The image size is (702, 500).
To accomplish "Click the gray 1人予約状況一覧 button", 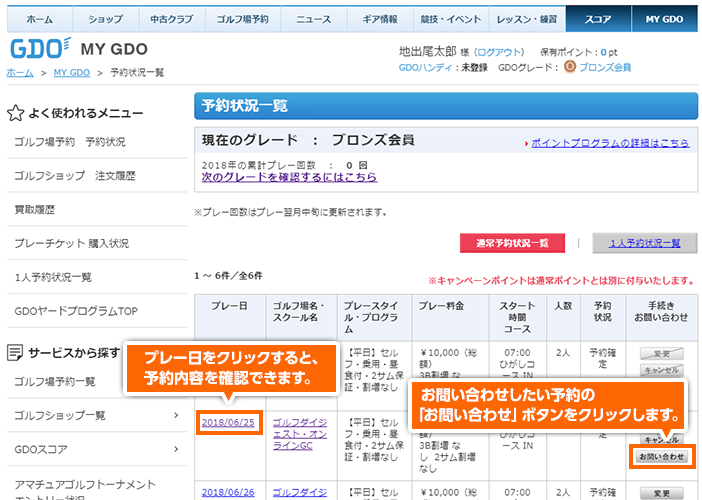I will [645, 243].
